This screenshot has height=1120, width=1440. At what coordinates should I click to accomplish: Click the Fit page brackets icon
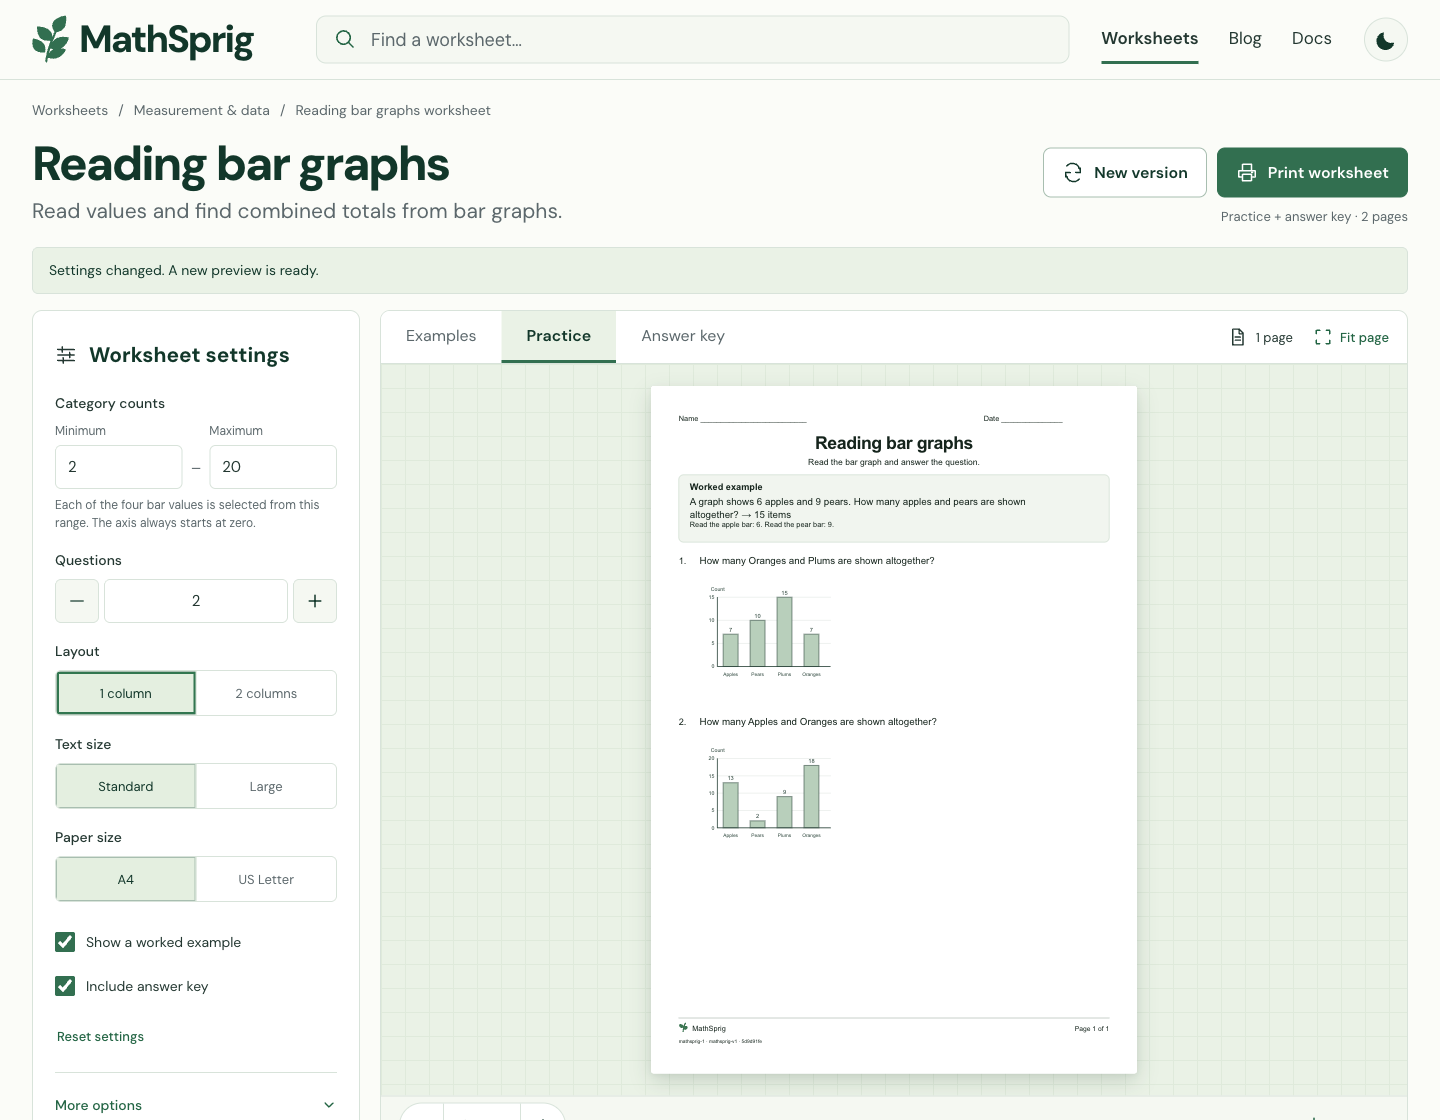coord(1323,337)
